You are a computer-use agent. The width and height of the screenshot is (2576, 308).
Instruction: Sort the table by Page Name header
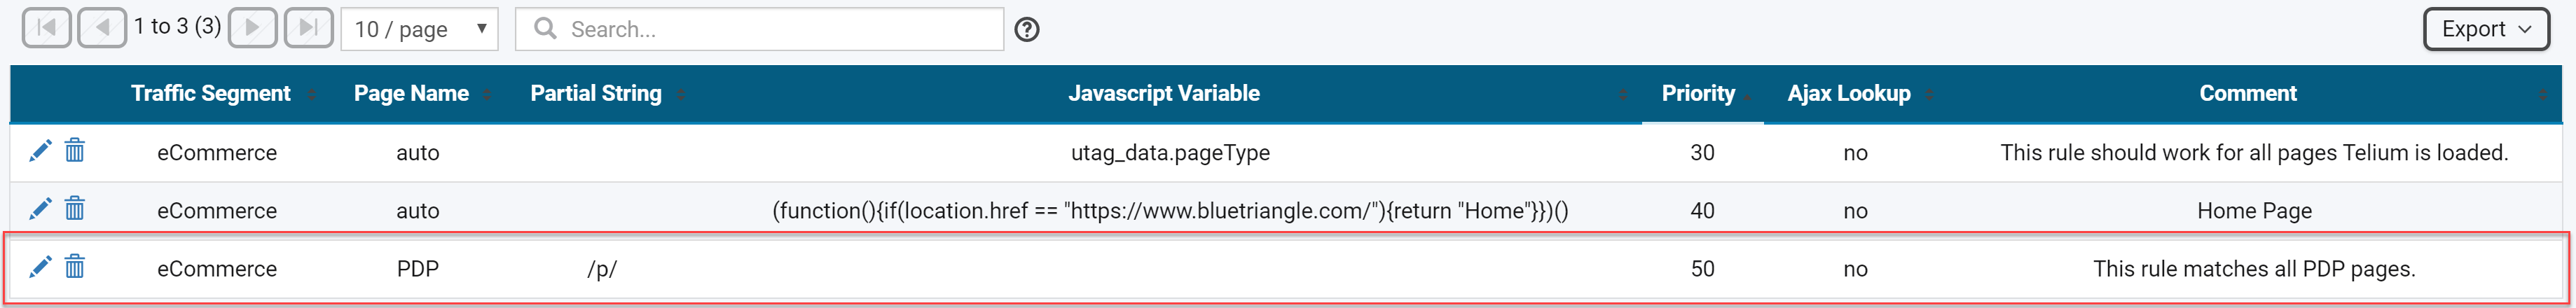(411, 94)
